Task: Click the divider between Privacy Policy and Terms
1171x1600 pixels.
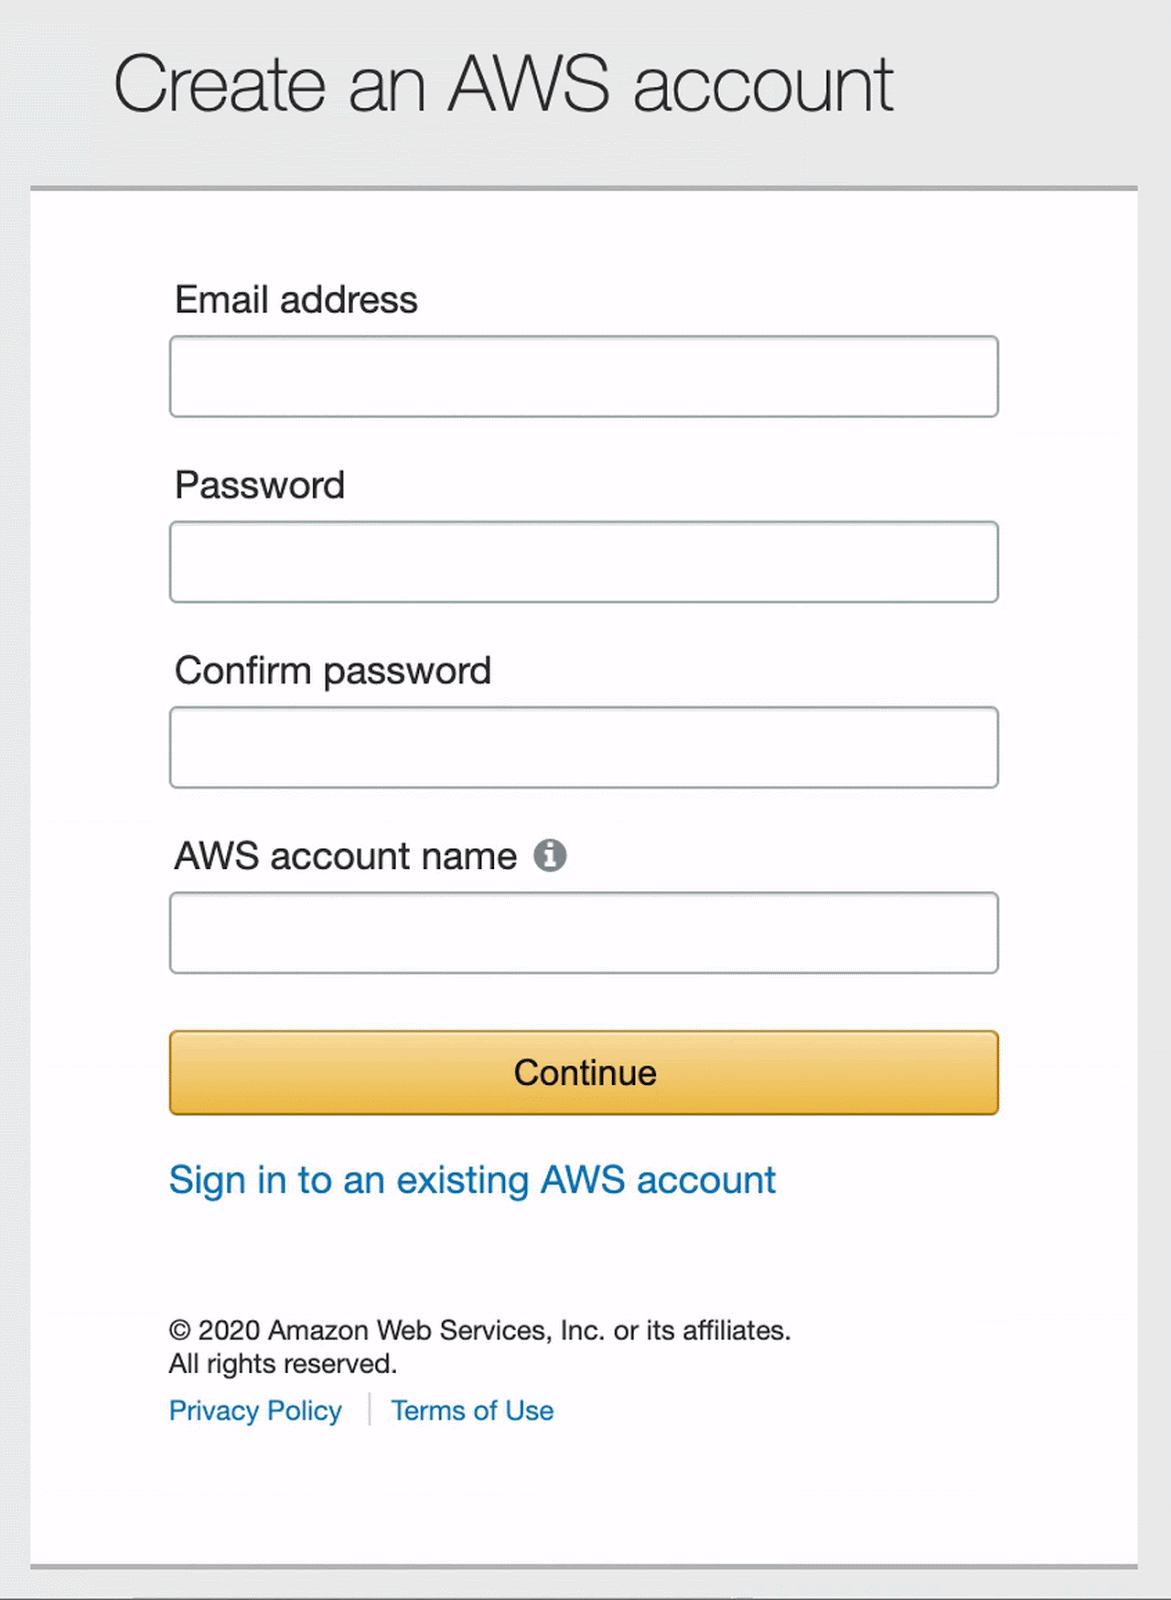Action: pyautogui.click(x=369, y=1410)
